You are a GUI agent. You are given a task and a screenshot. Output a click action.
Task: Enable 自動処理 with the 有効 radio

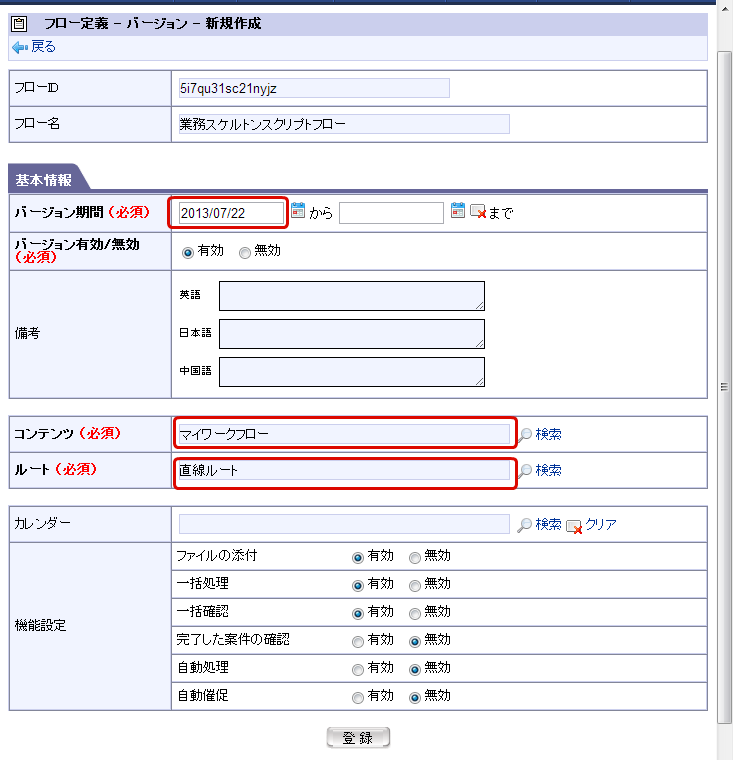click(x=358, y=670)
